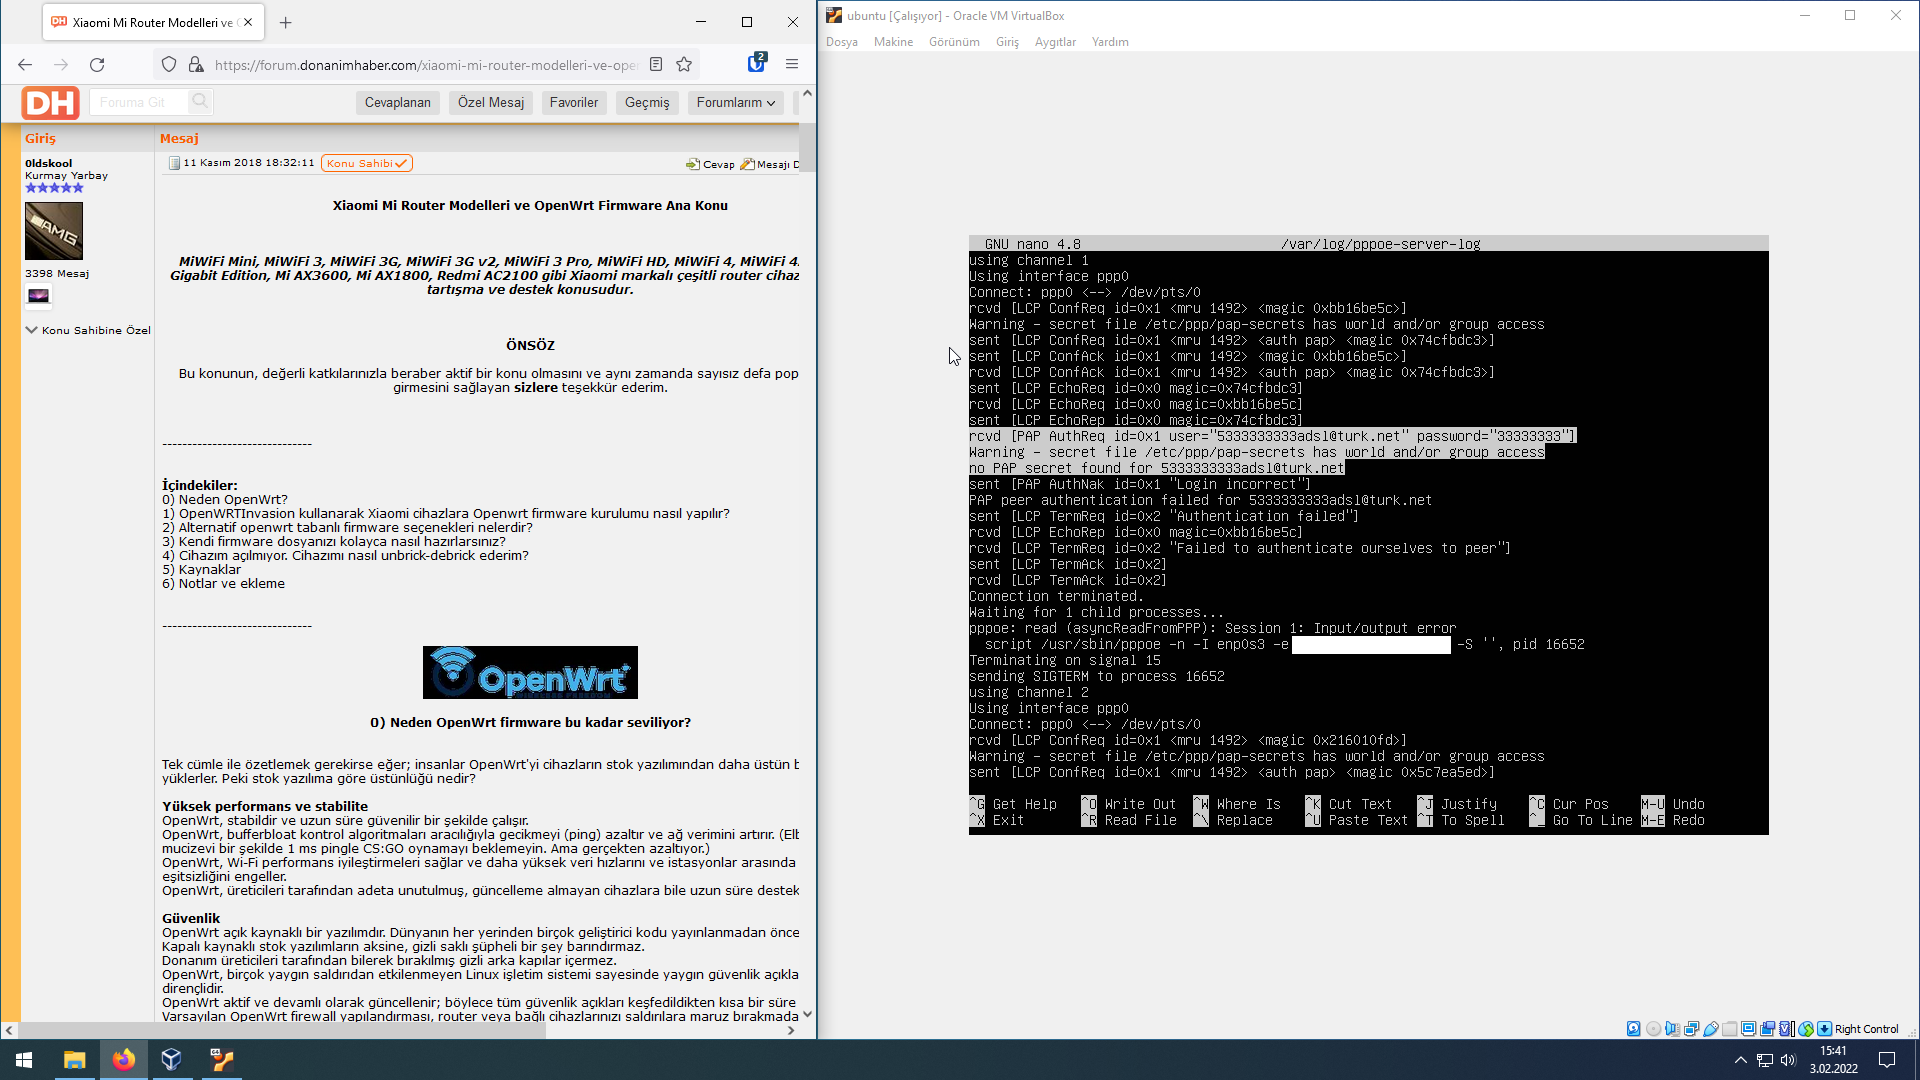This screenshot has height=1080, width=1920.
Task: Go back in Firefox
Action: (25, 64)
